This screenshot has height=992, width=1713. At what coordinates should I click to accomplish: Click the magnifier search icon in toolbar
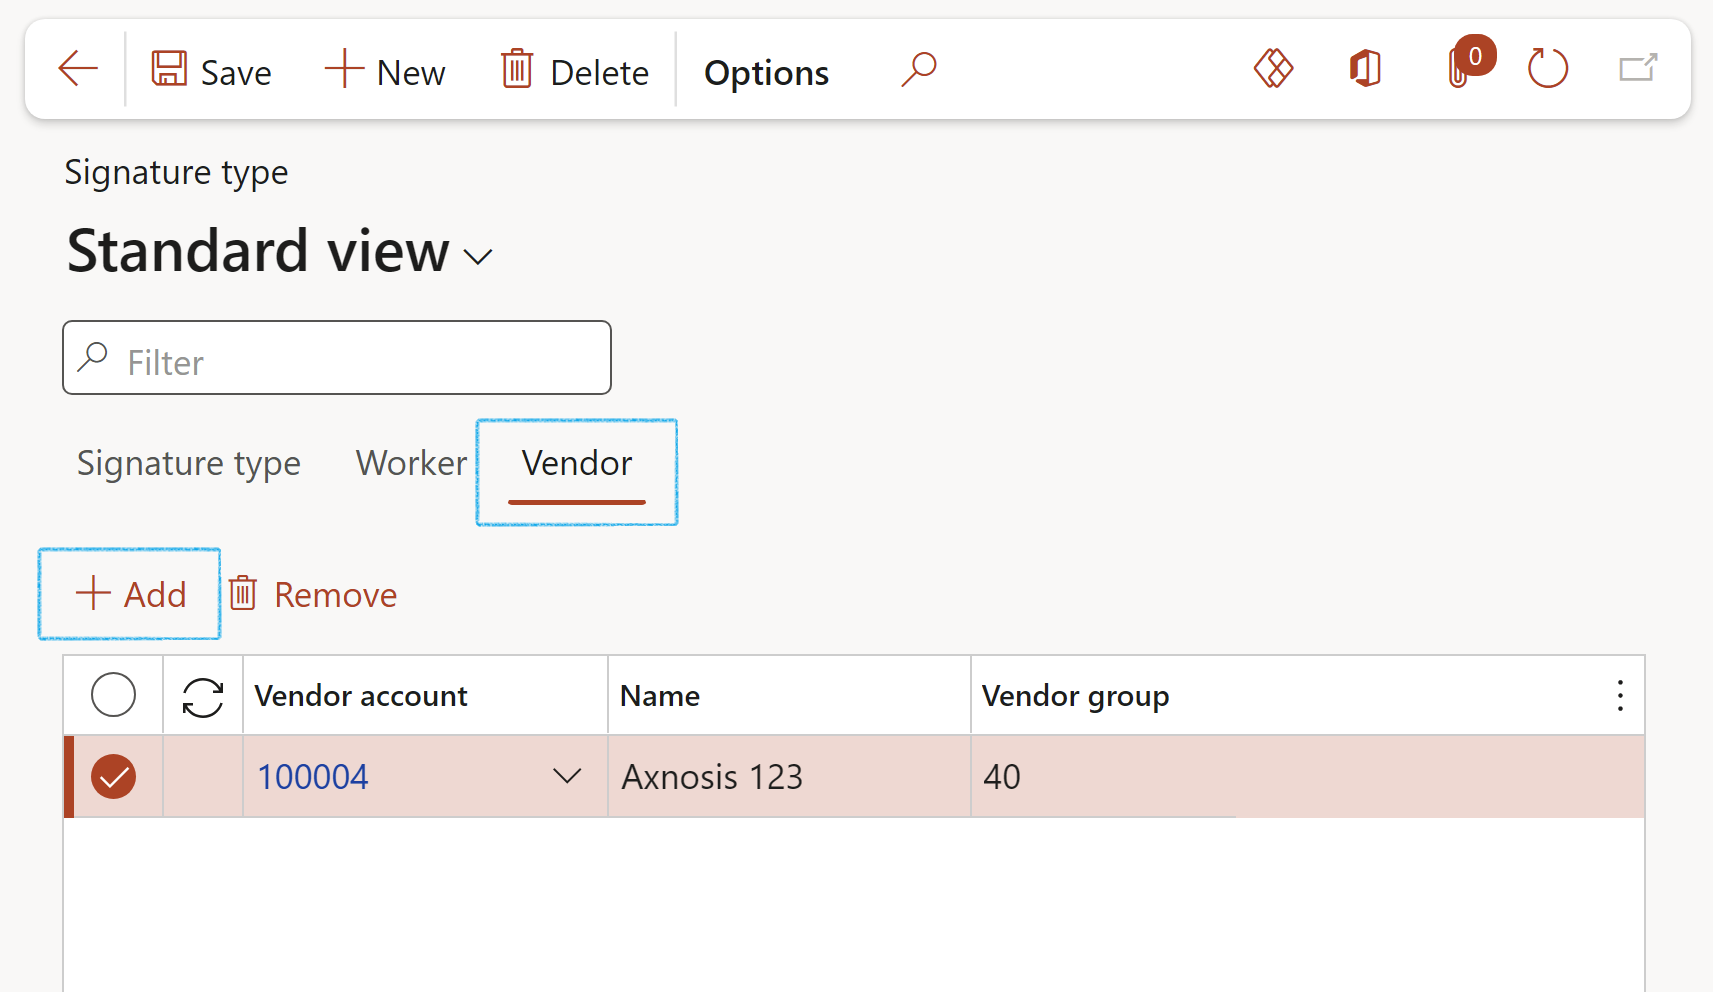(x=919, y=70)
